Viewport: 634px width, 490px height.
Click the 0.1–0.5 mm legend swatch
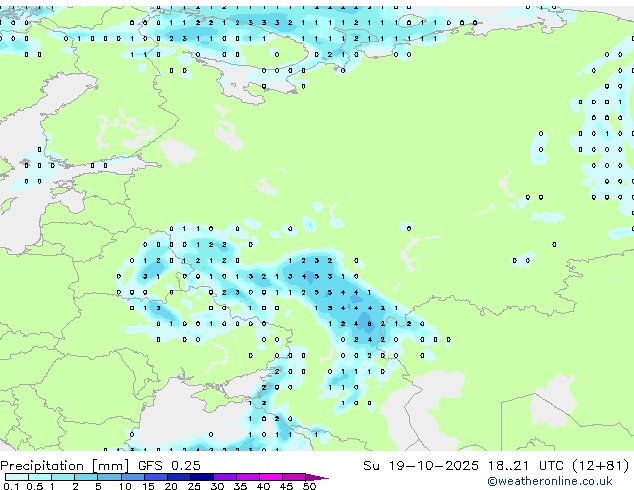pyautogui.click(x=17, y=477)
